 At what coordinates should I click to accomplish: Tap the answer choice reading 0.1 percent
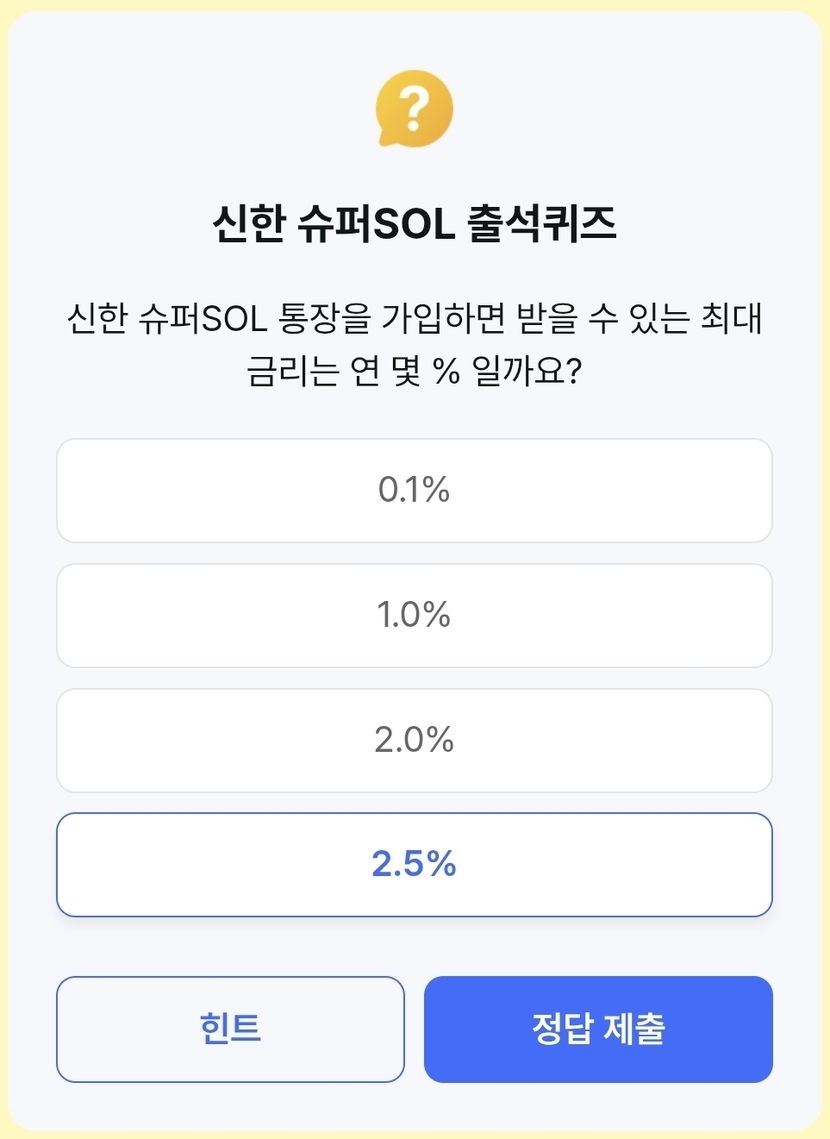(x=414, y=491)
